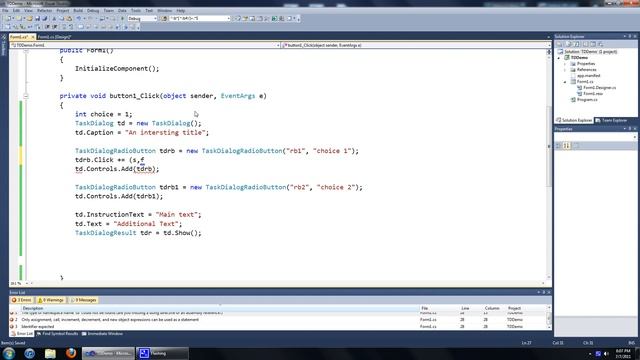
Task: Click the Open File toolbar icon
Action: 29,18
